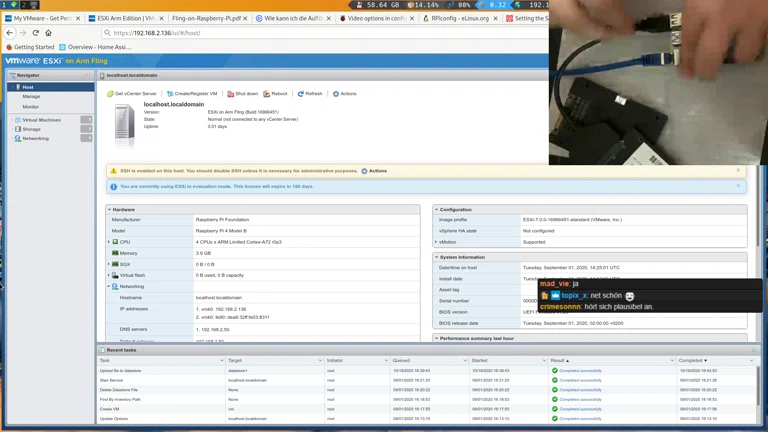Click Create/Register VM button

point(192,94)
